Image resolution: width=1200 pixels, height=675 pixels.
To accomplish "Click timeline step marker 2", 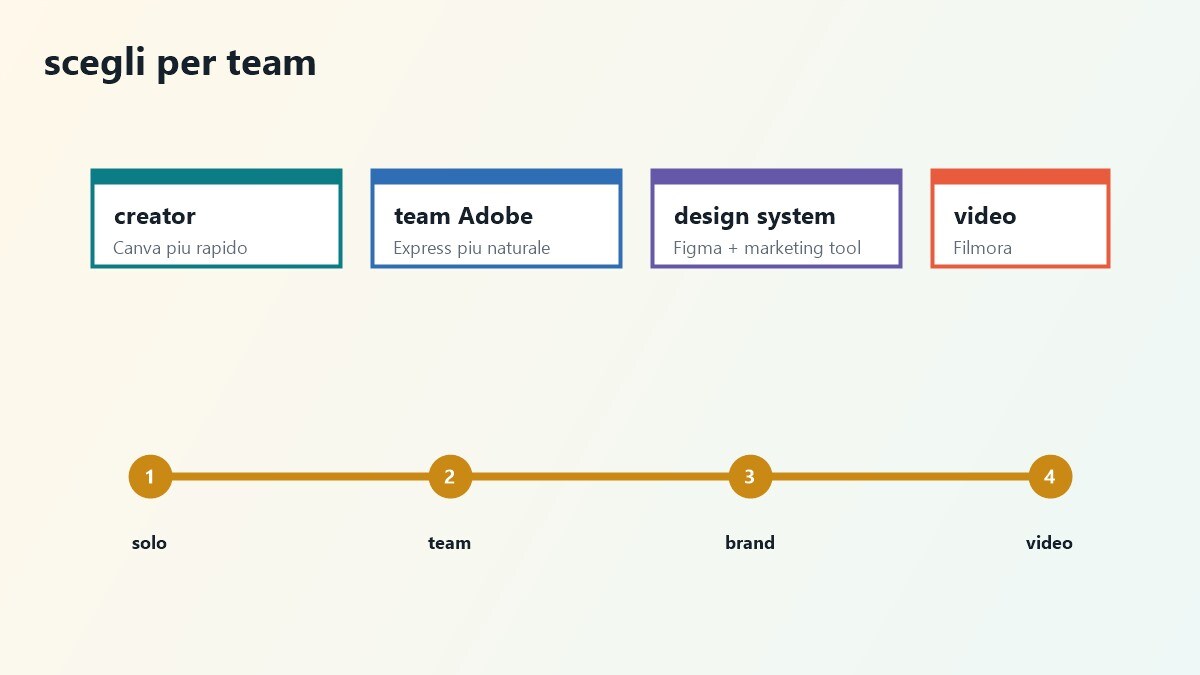I will (450, 477).
